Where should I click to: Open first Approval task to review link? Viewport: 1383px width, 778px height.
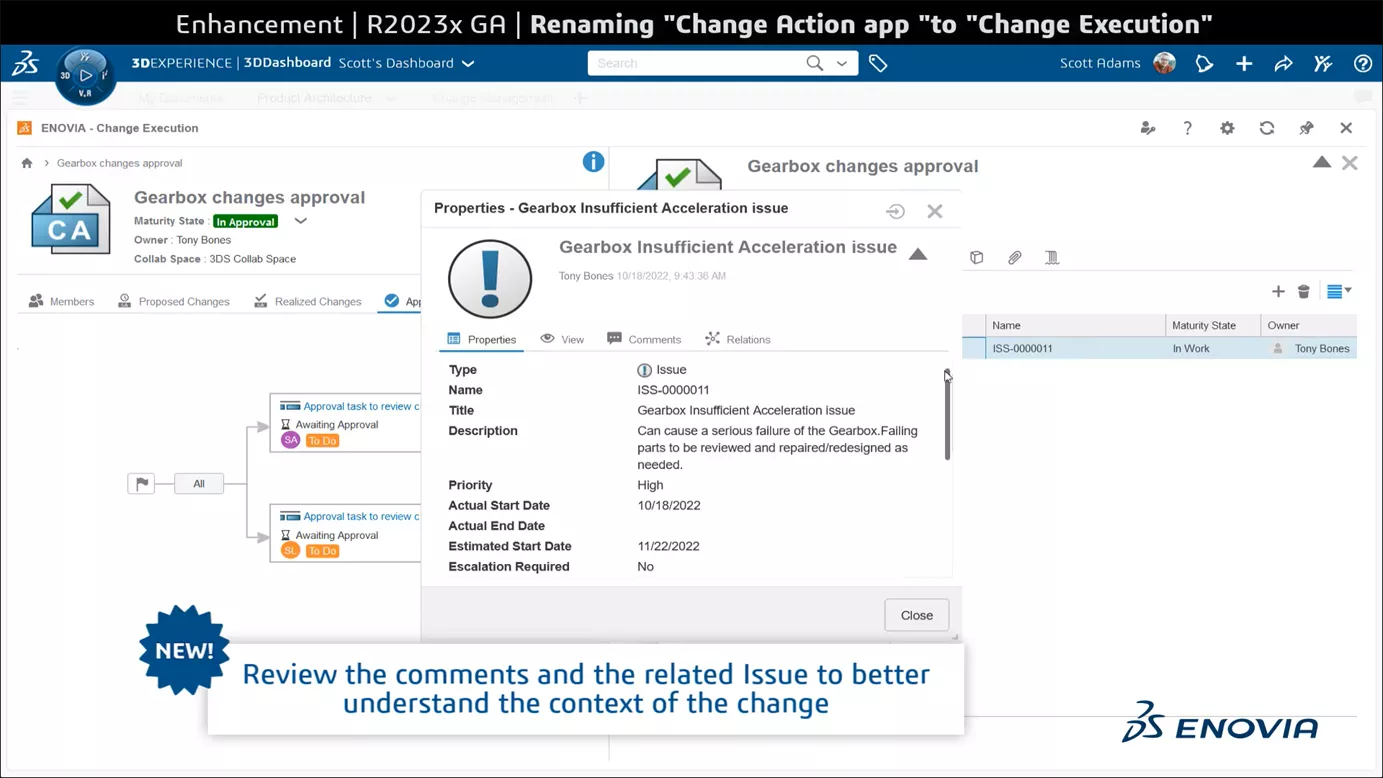(x=361, y=406)
